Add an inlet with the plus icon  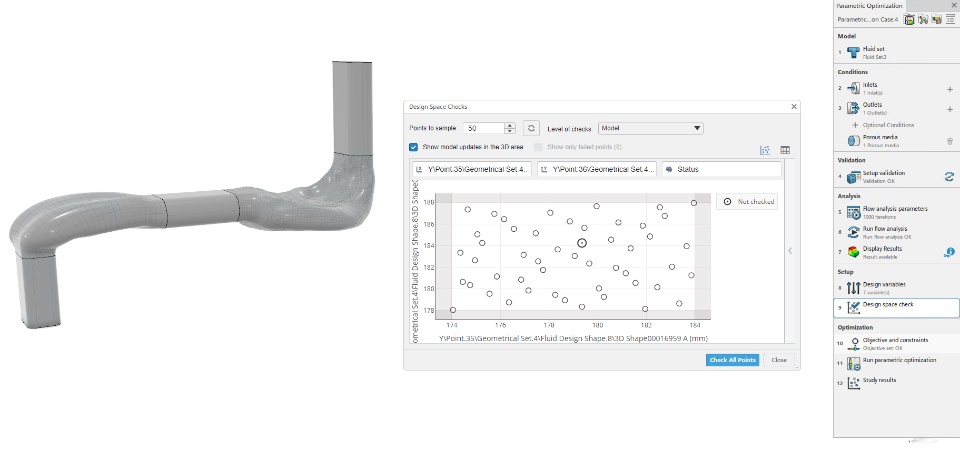click(950, 89)
